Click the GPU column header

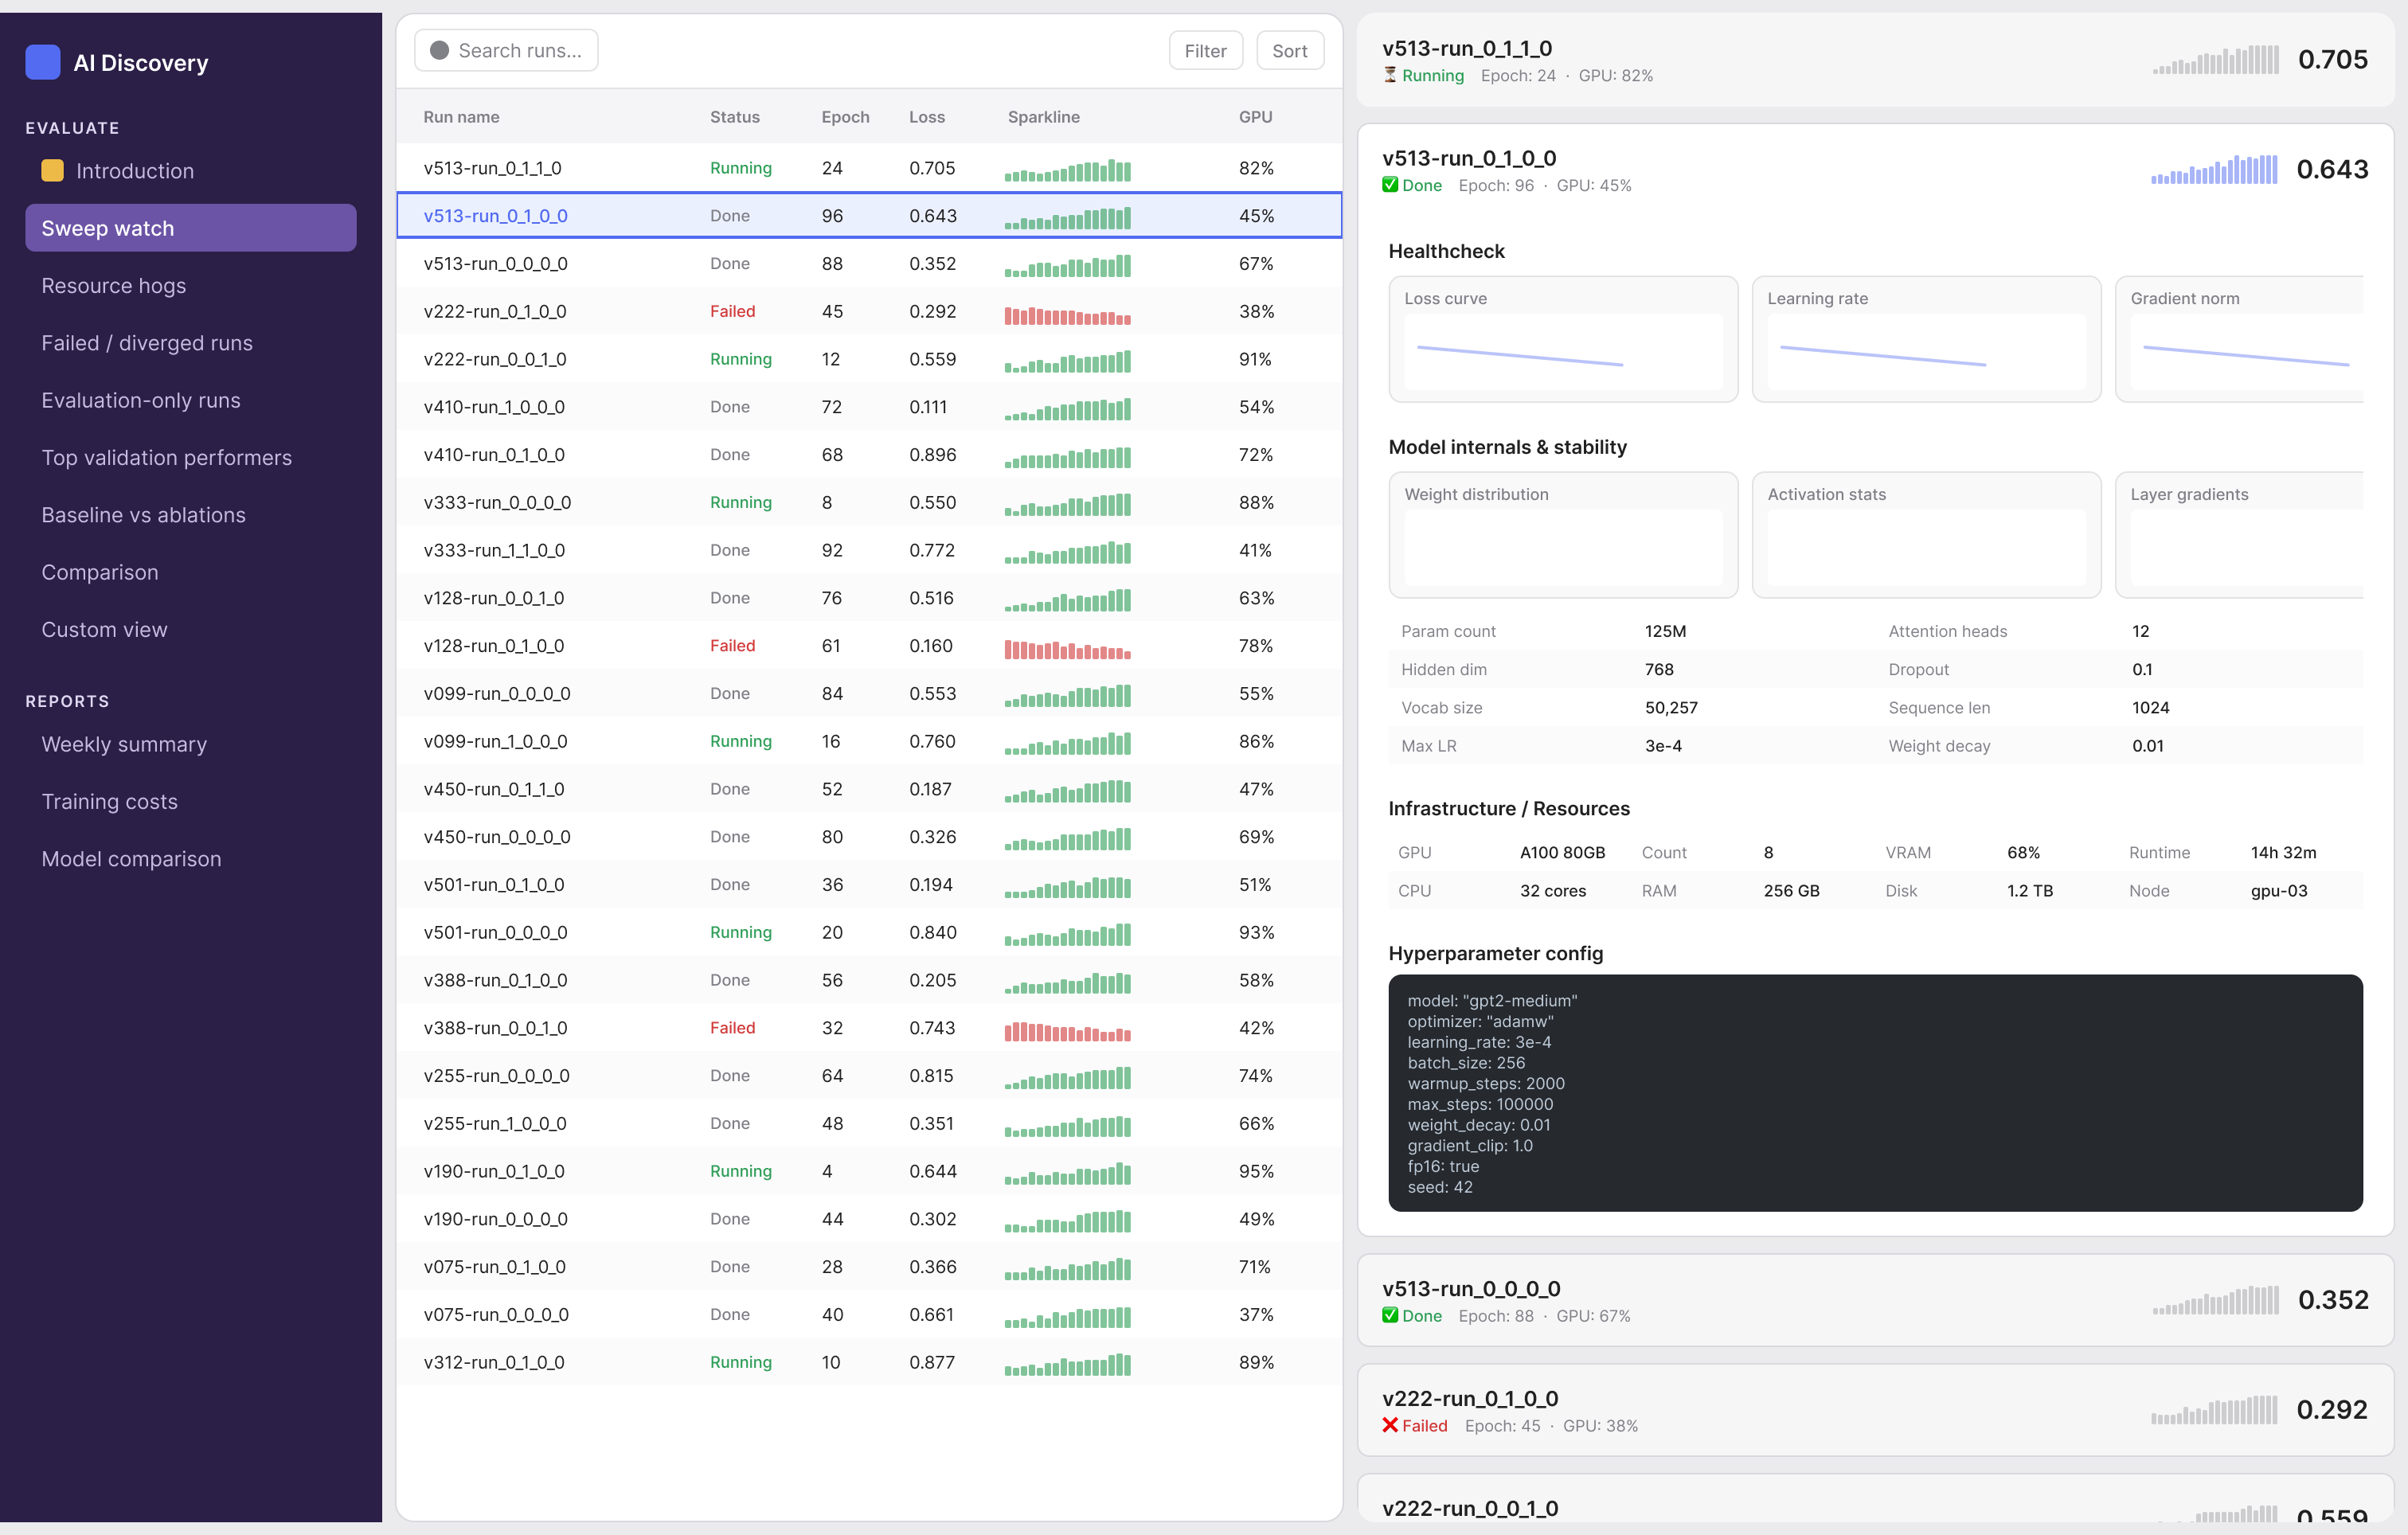click(1255, 117)
